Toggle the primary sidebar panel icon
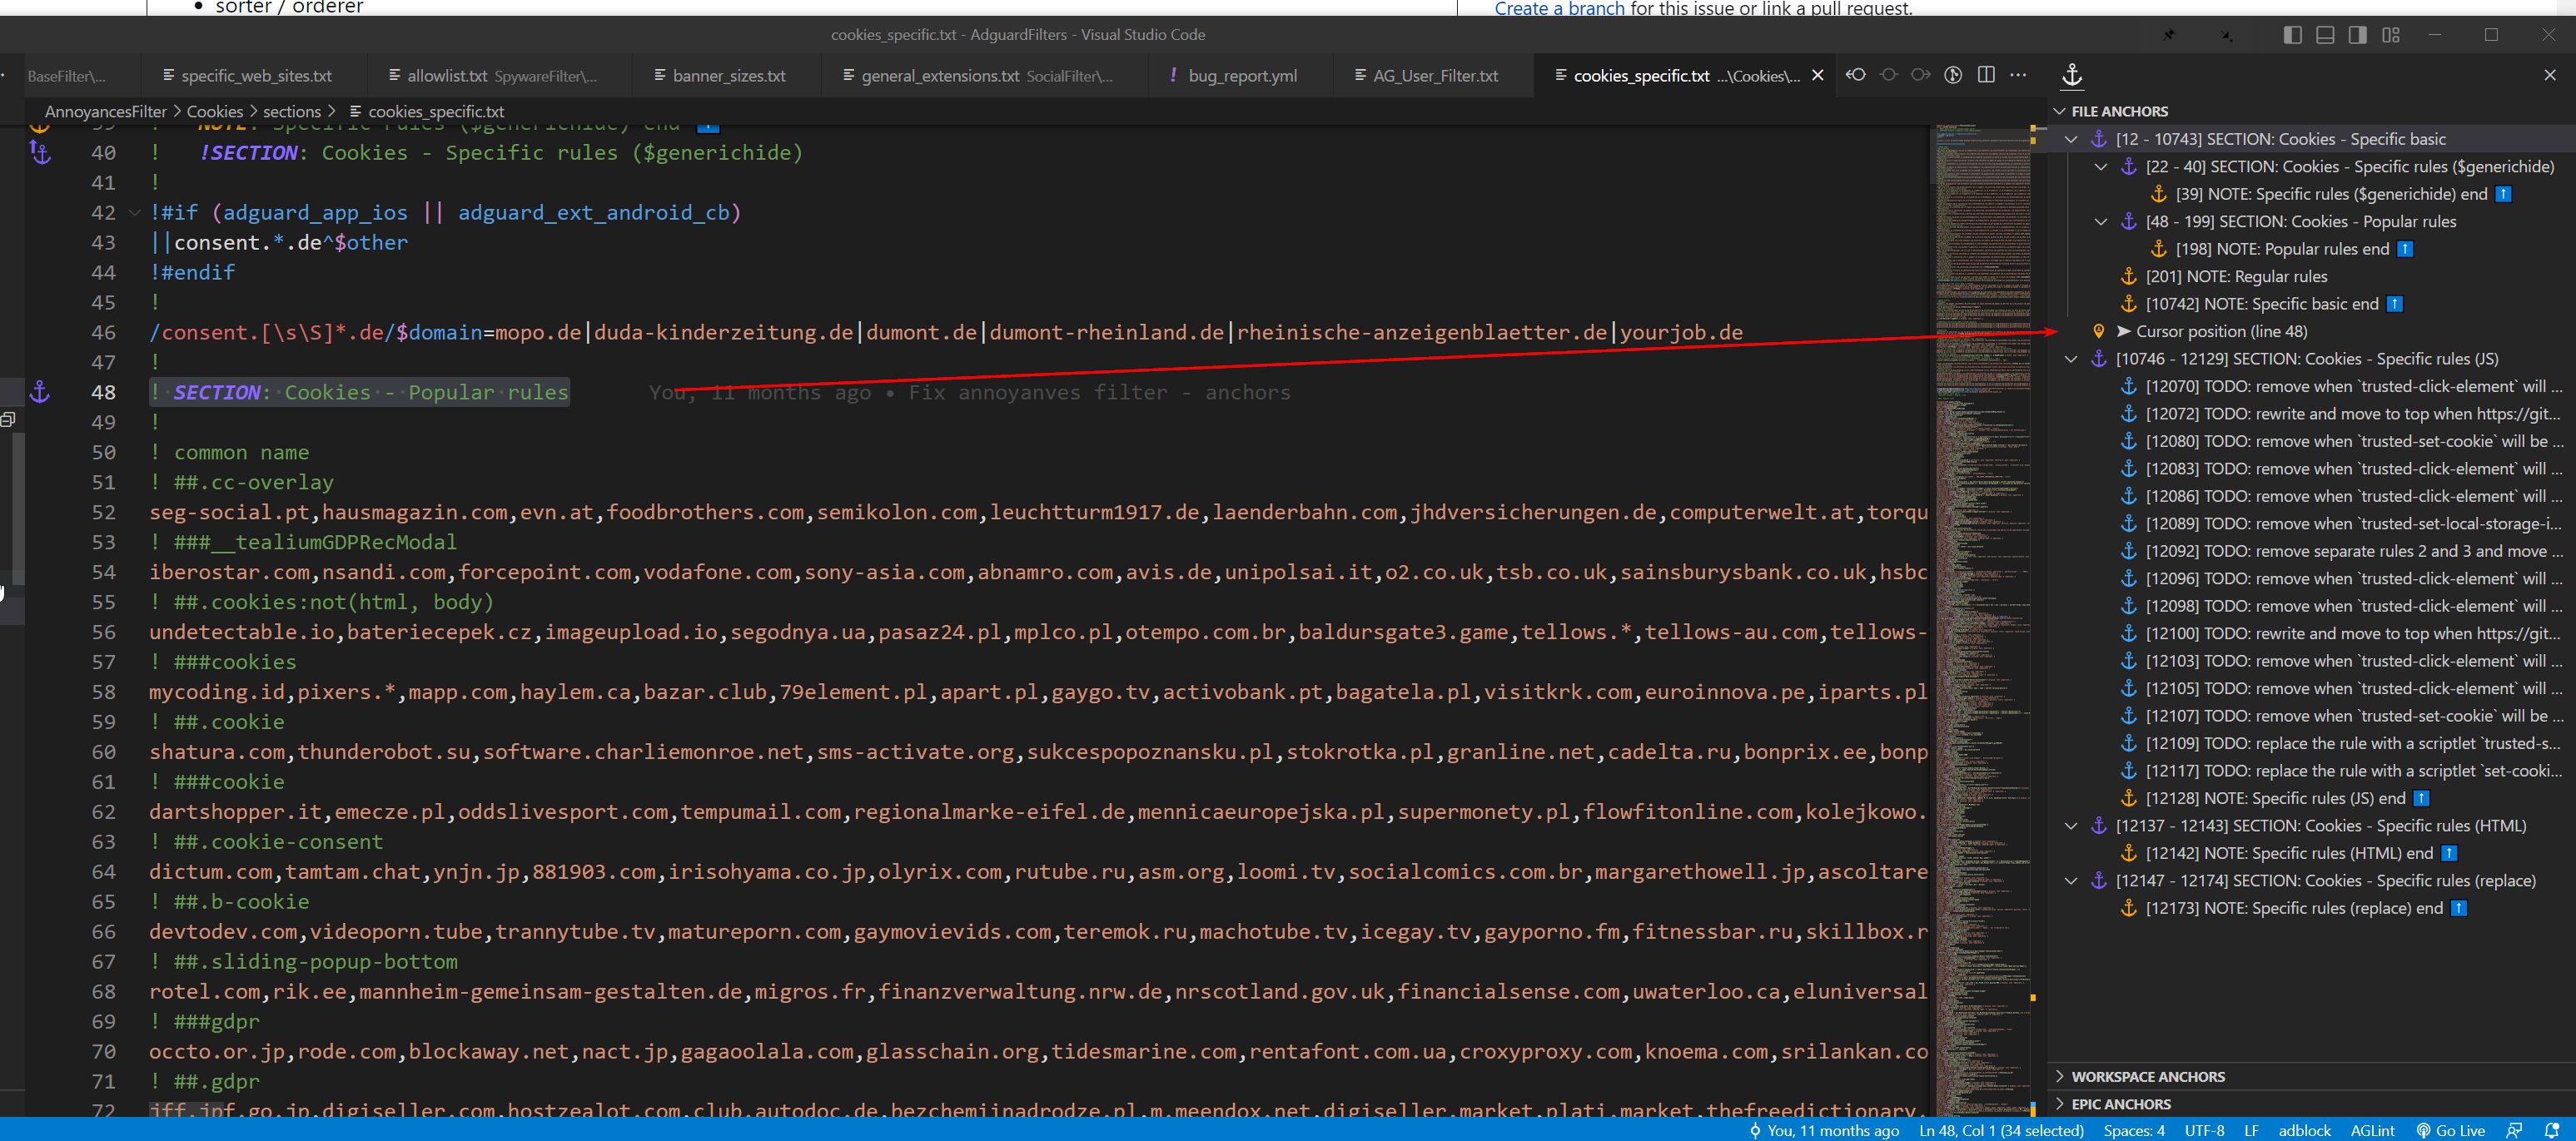 (x=2291, y=34)
